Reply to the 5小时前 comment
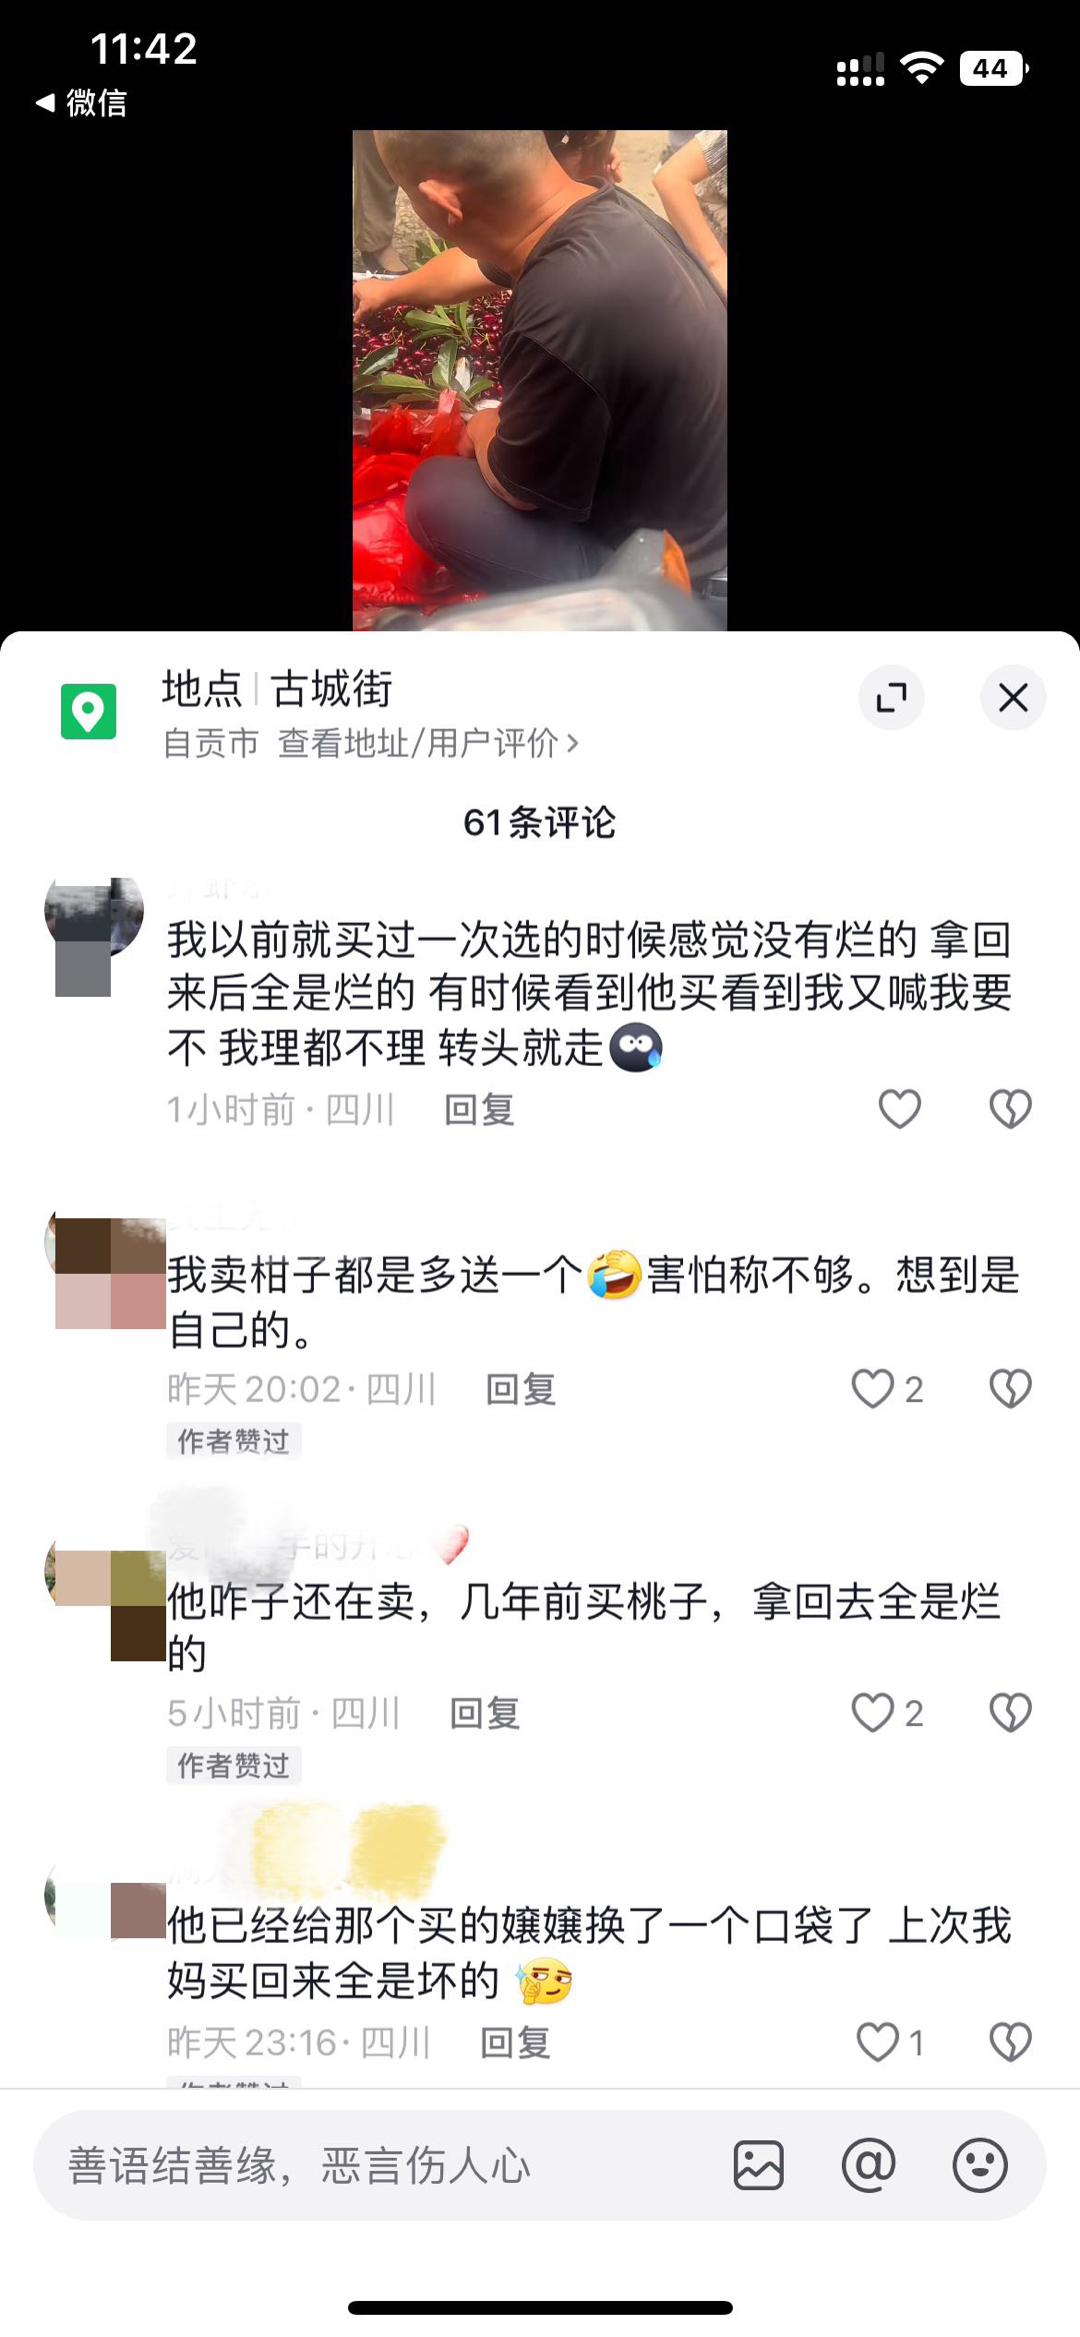 point(484,1713)
